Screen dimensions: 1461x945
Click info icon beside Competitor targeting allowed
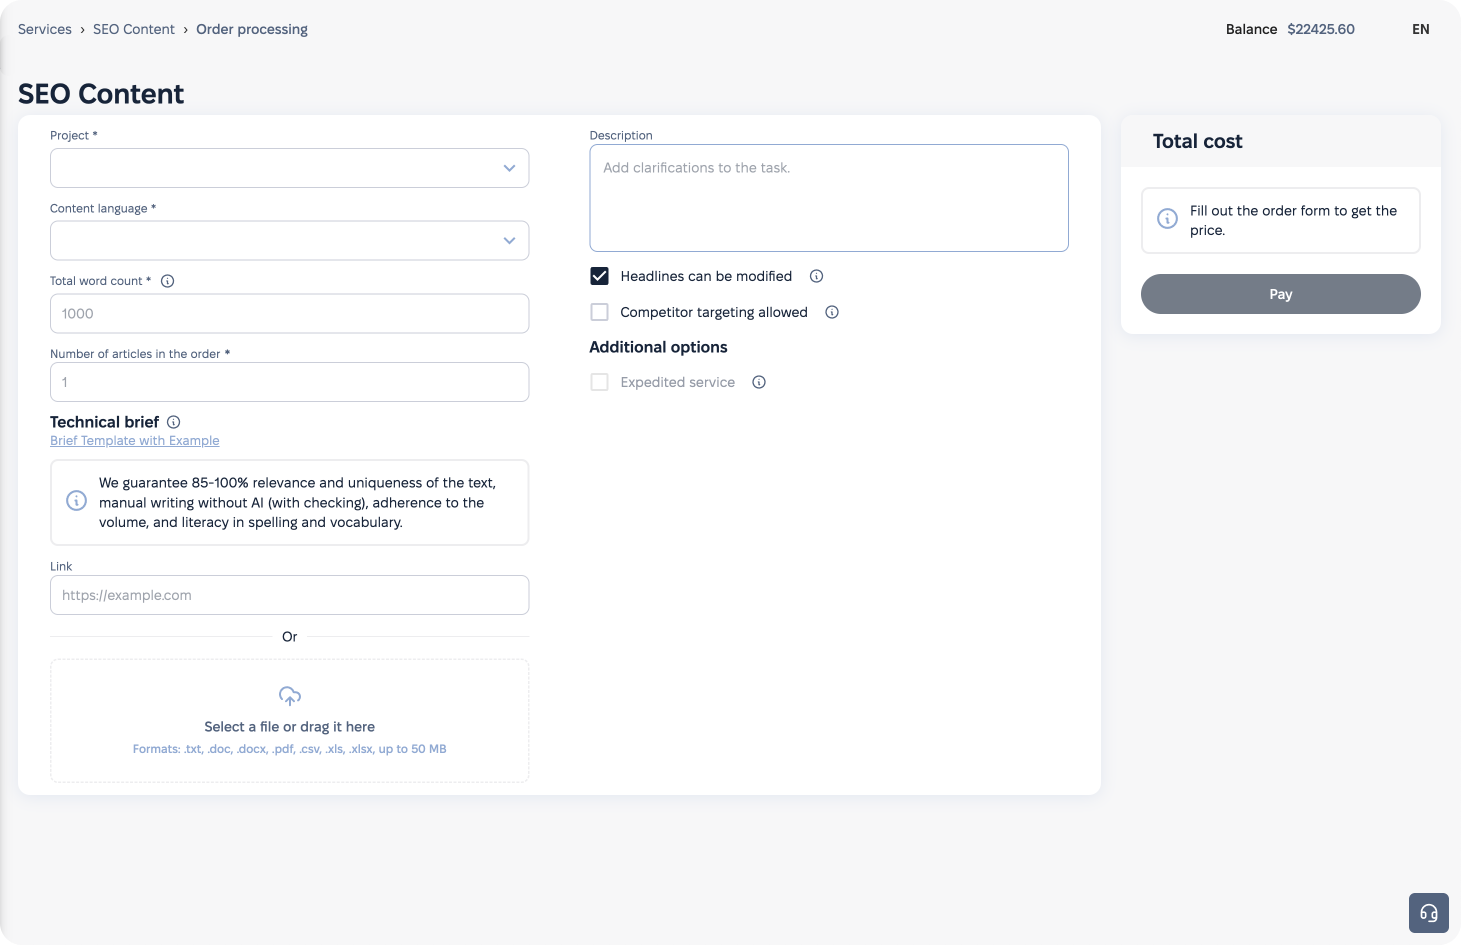point(832,312)
